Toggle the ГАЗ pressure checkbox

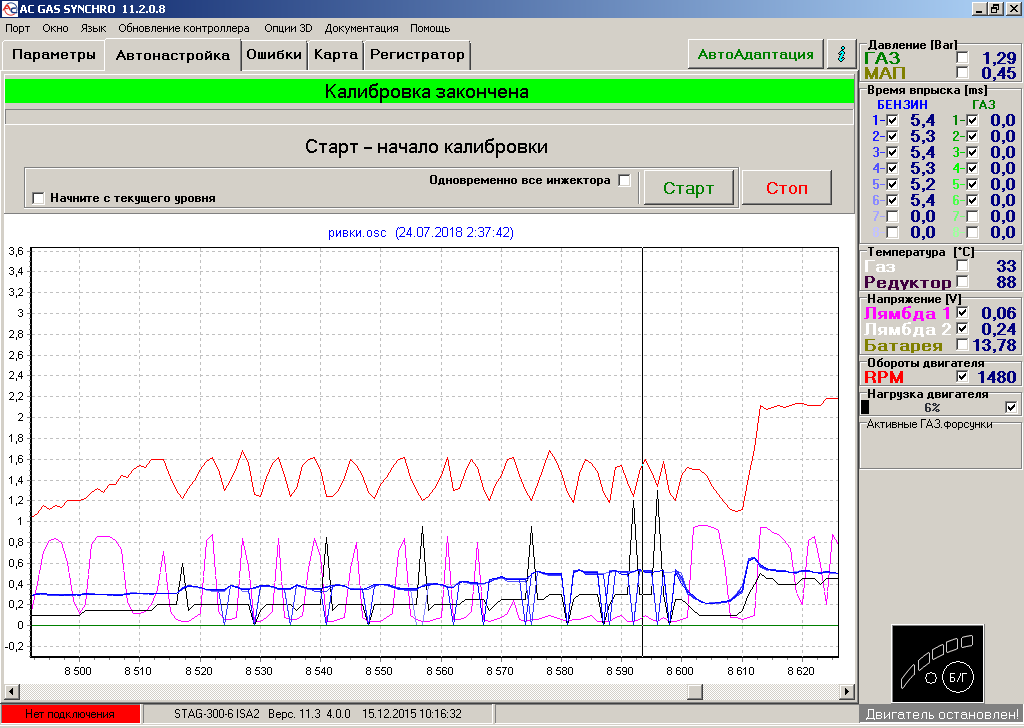click(962, 58)
